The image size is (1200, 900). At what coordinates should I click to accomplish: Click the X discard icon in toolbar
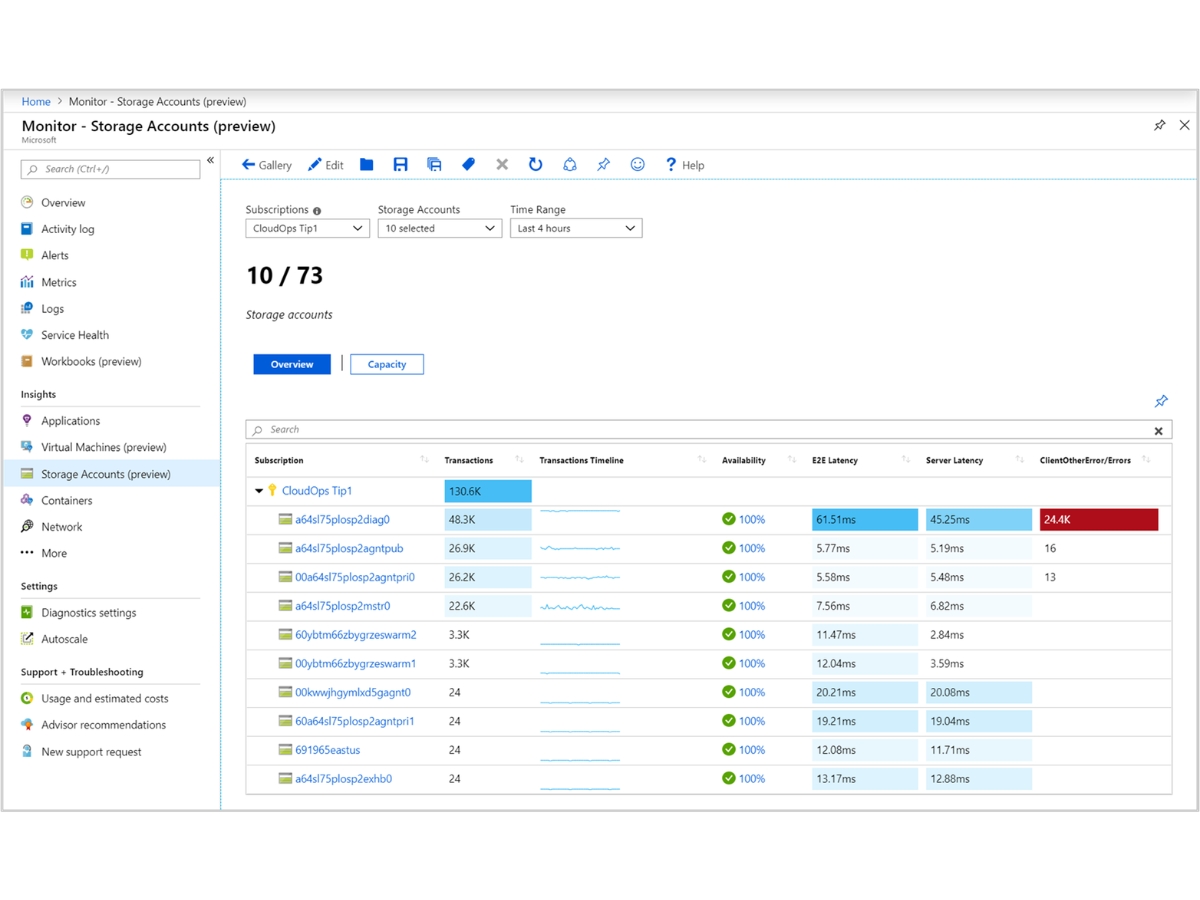click(502, 165)
